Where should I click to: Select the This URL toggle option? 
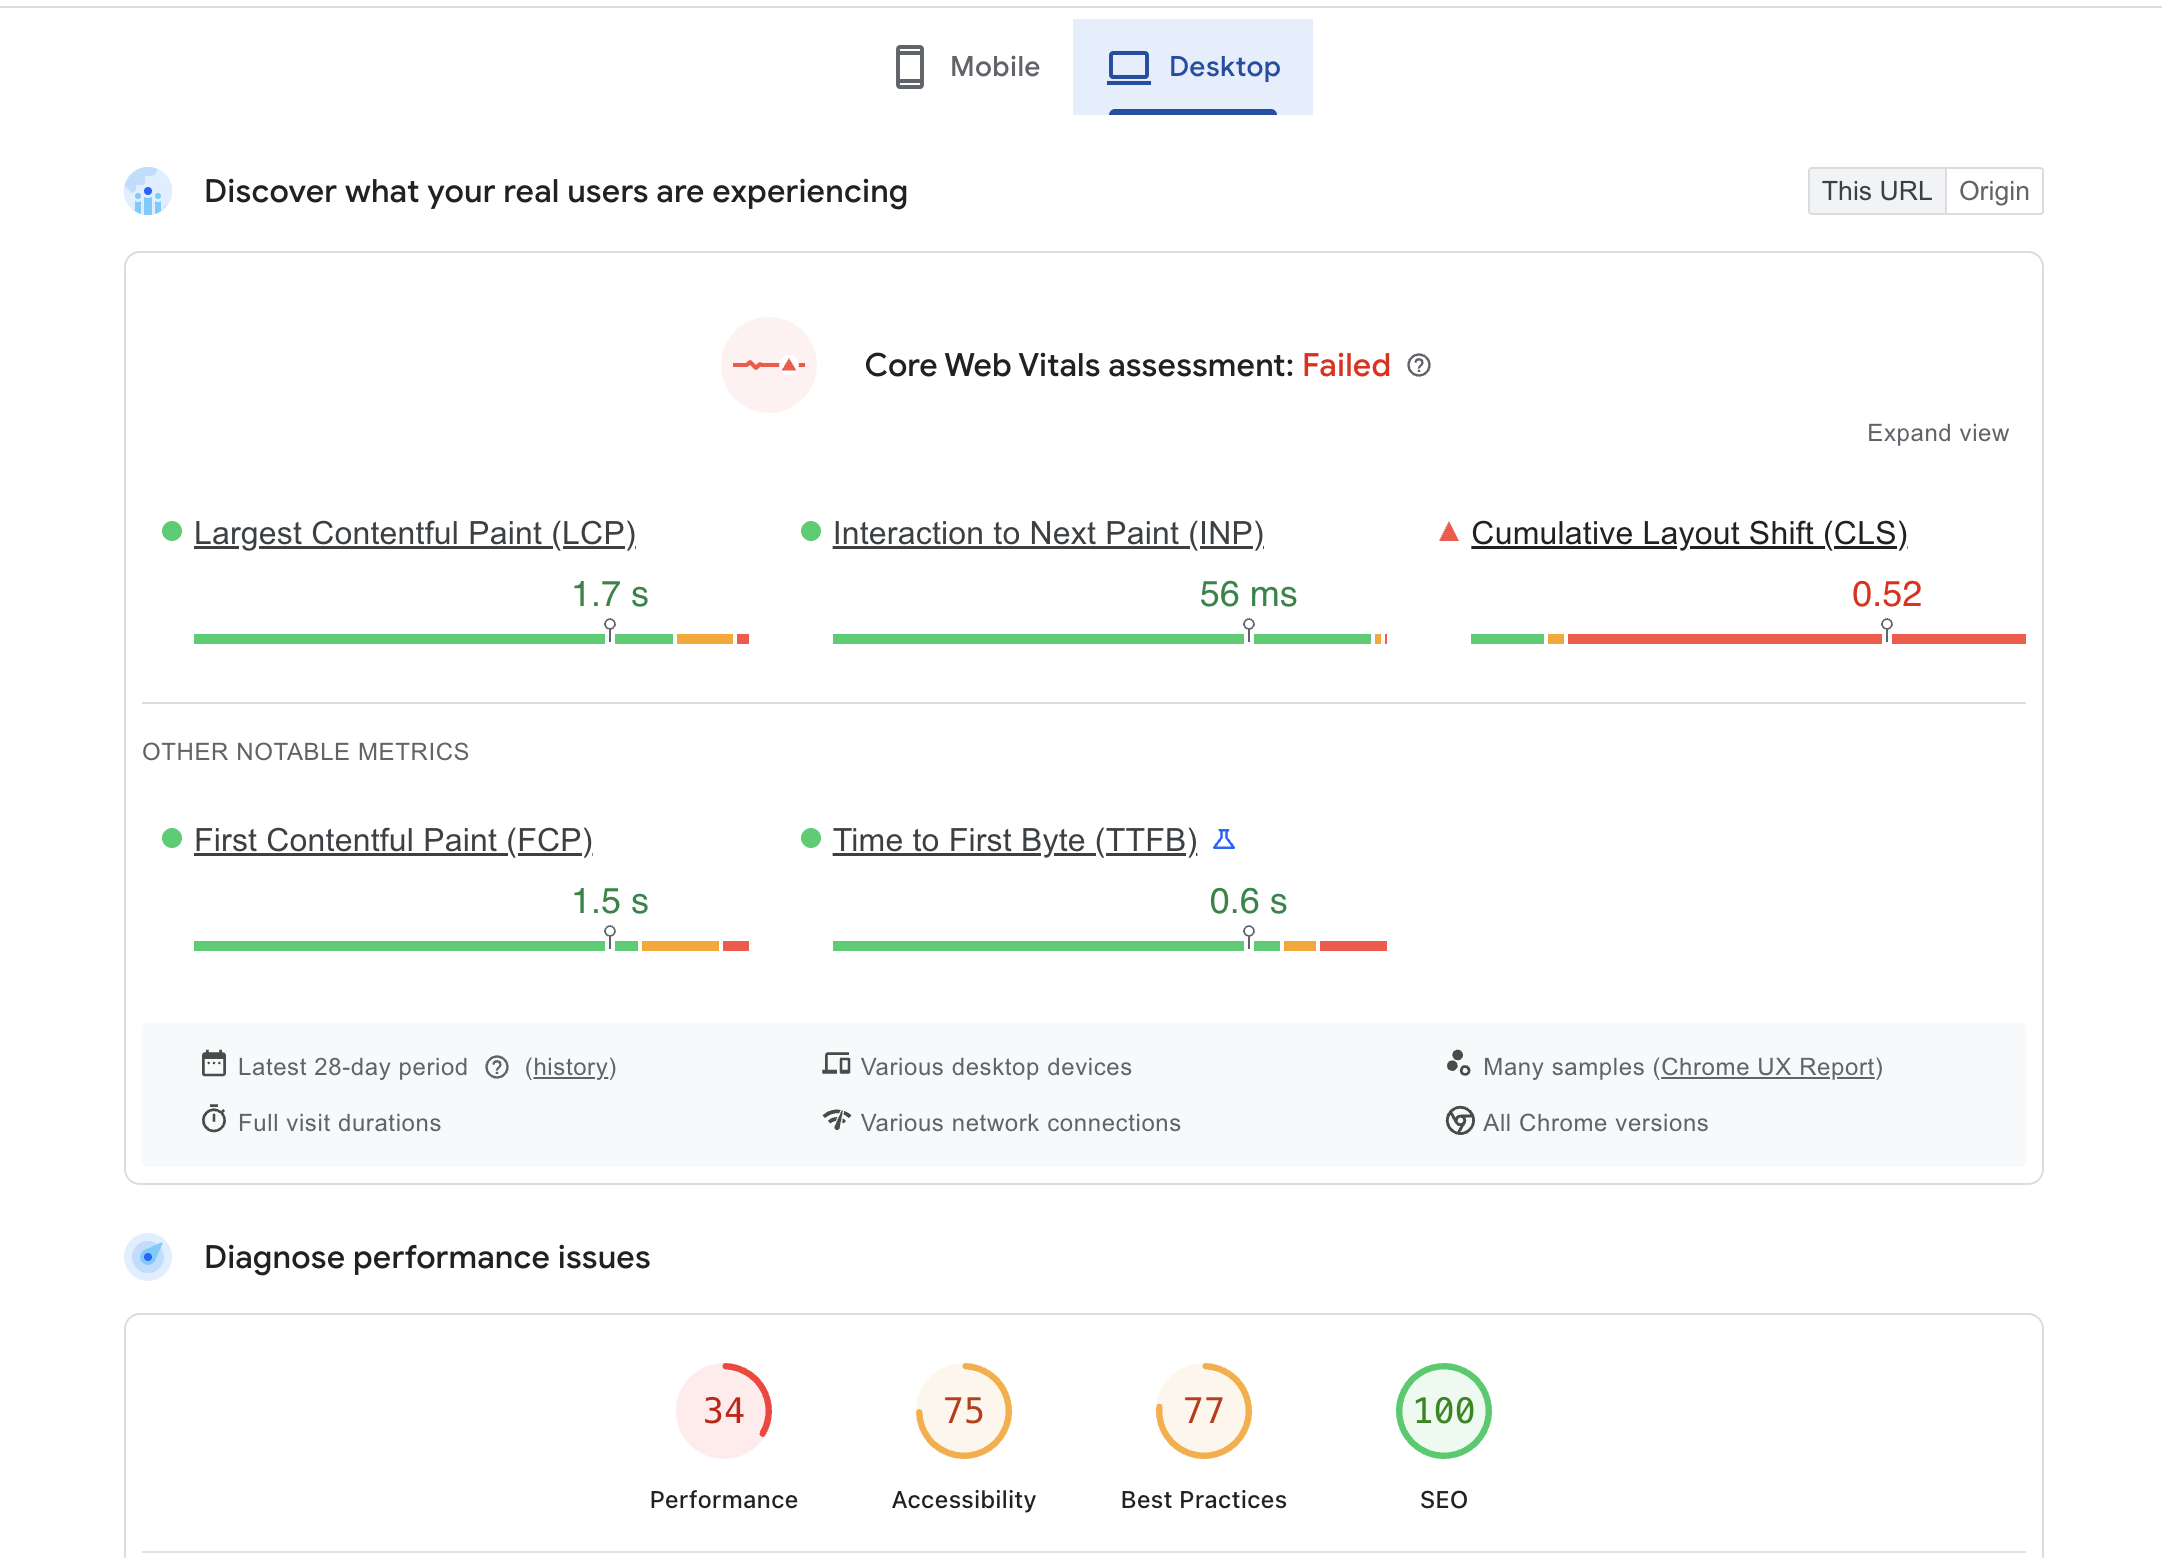[x=1876, y=191]
